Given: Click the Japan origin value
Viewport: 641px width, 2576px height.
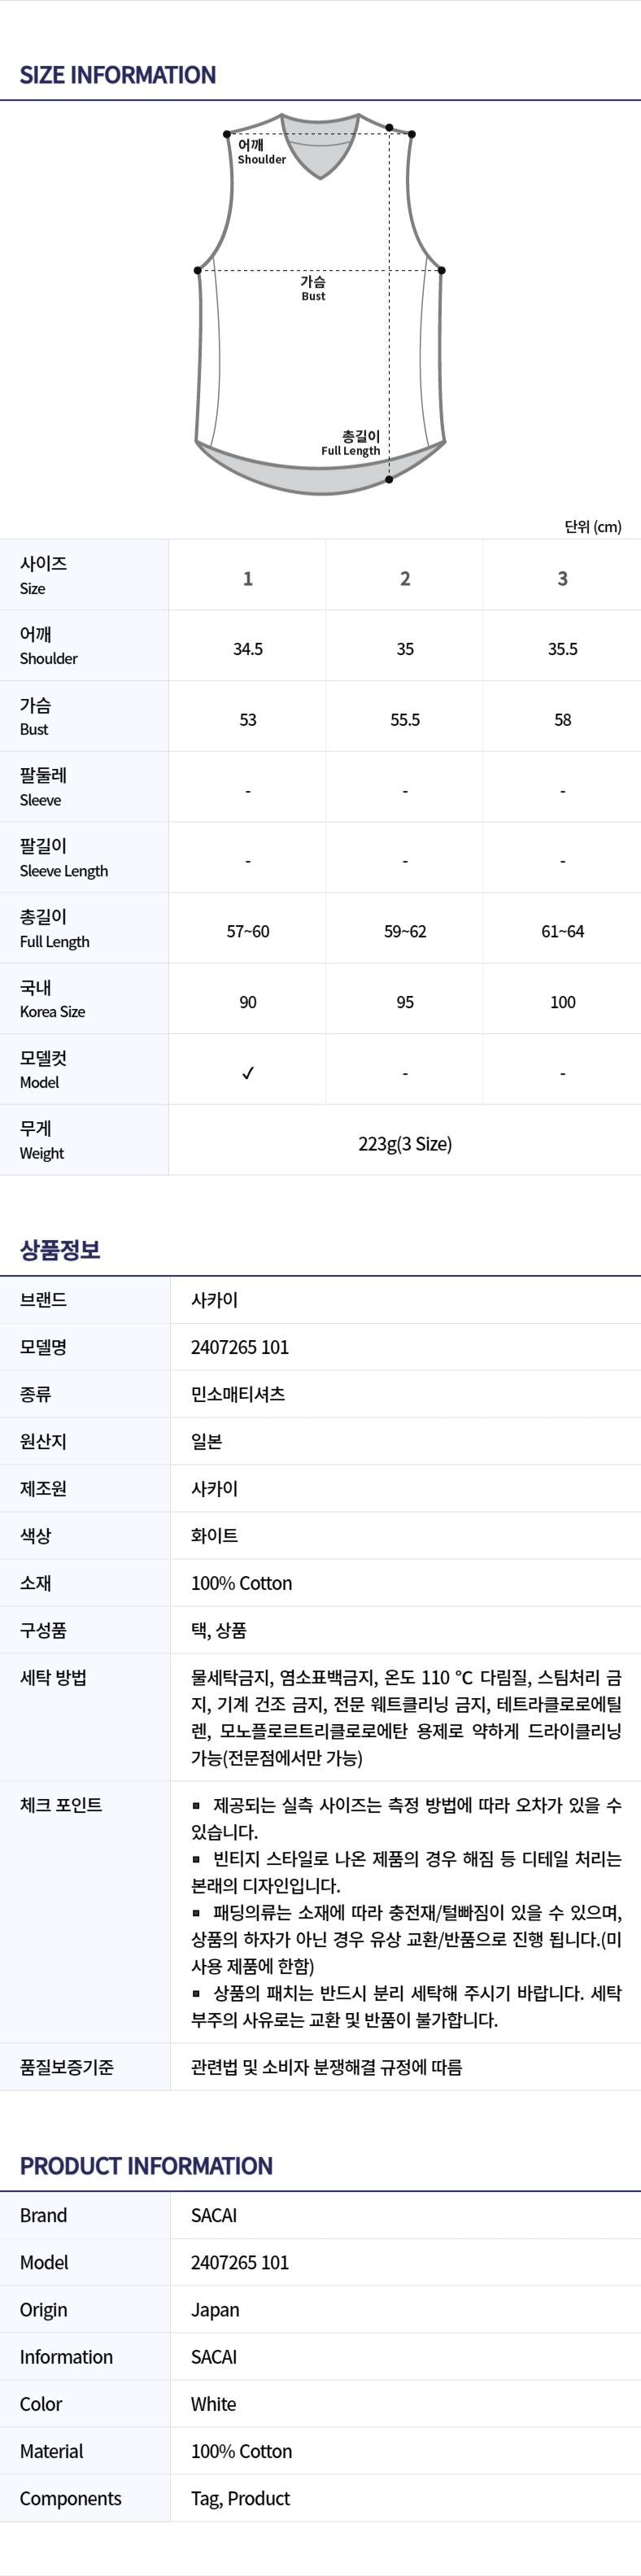Looking at the screenshot, I should 215,2310.
